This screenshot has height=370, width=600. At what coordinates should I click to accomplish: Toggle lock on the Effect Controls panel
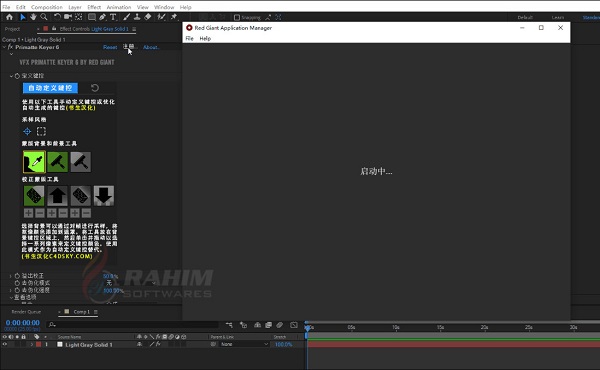[54, 29]
